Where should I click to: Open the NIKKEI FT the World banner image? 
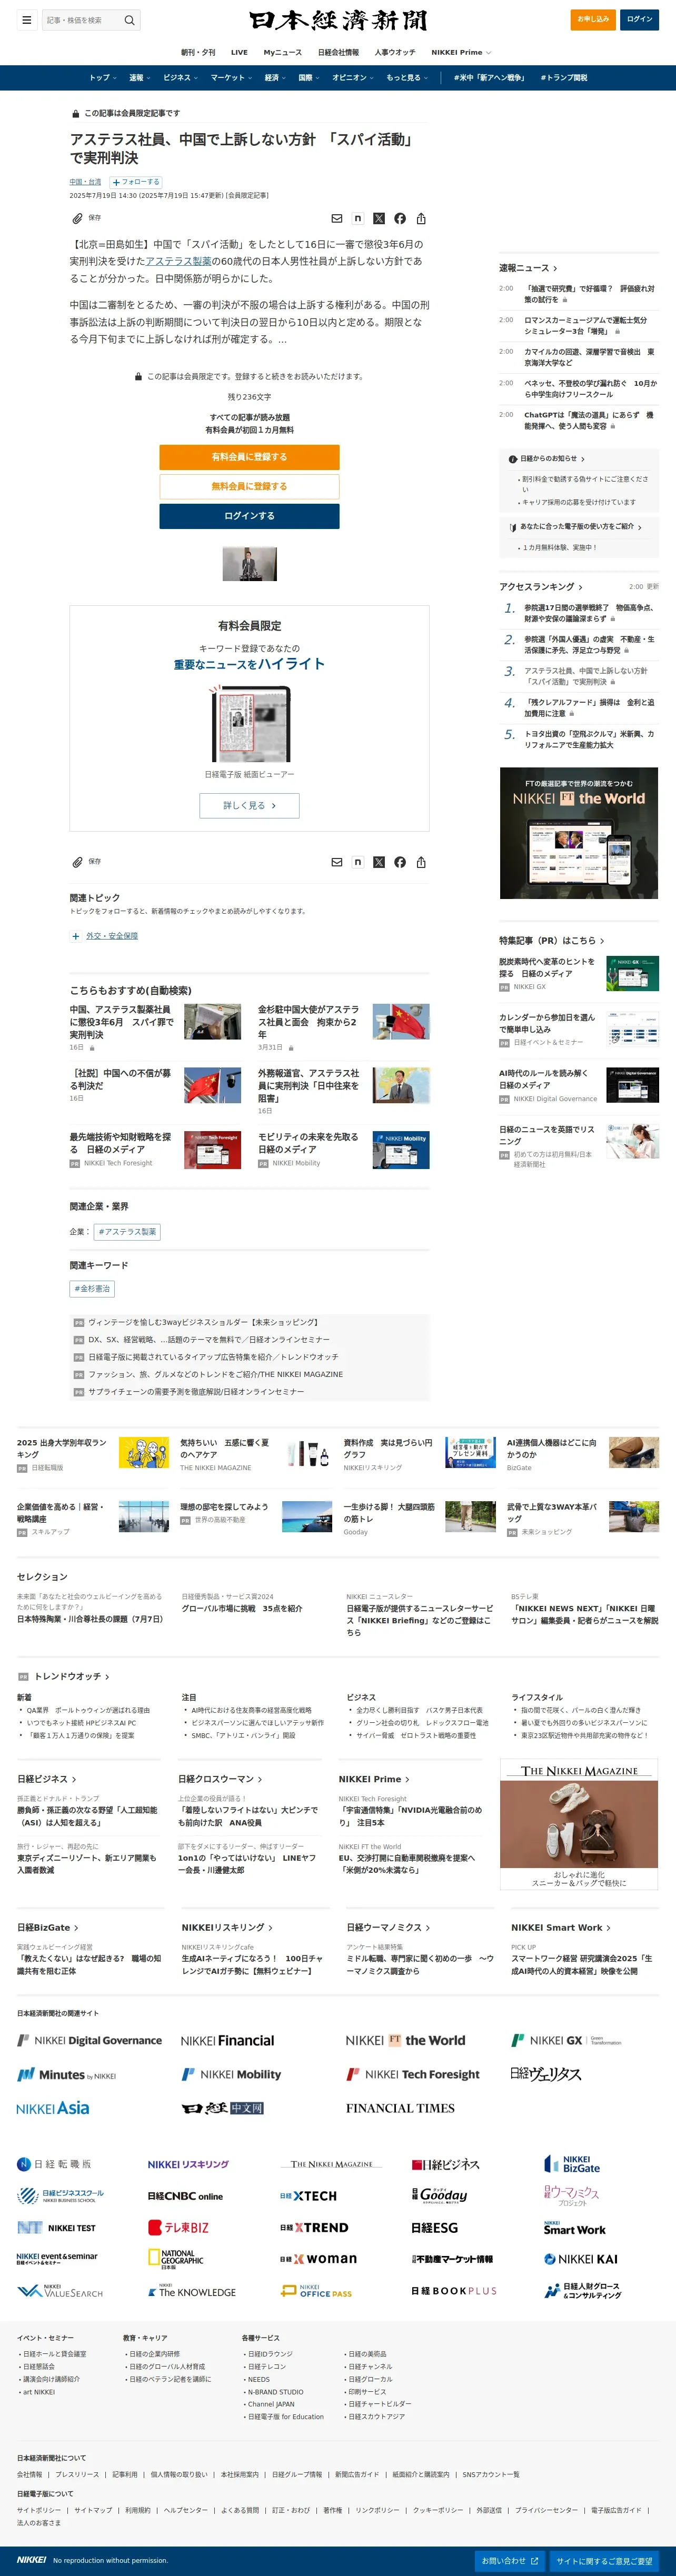pos(579,833)
